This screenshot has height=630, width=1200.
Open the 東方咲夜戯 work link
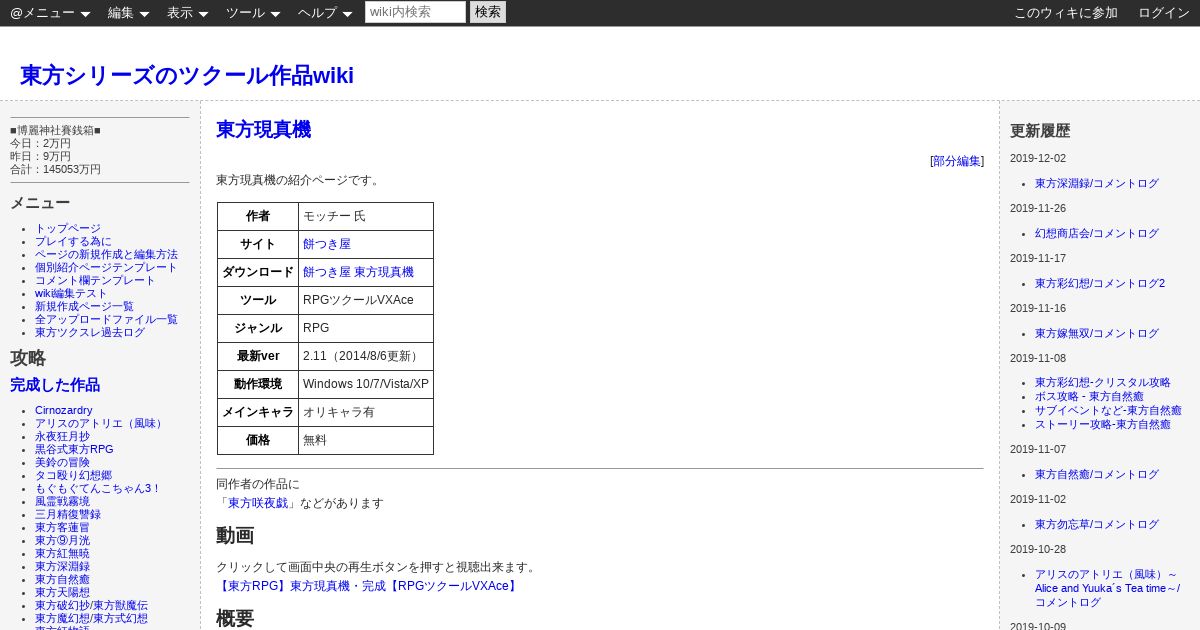coord(258,503)
